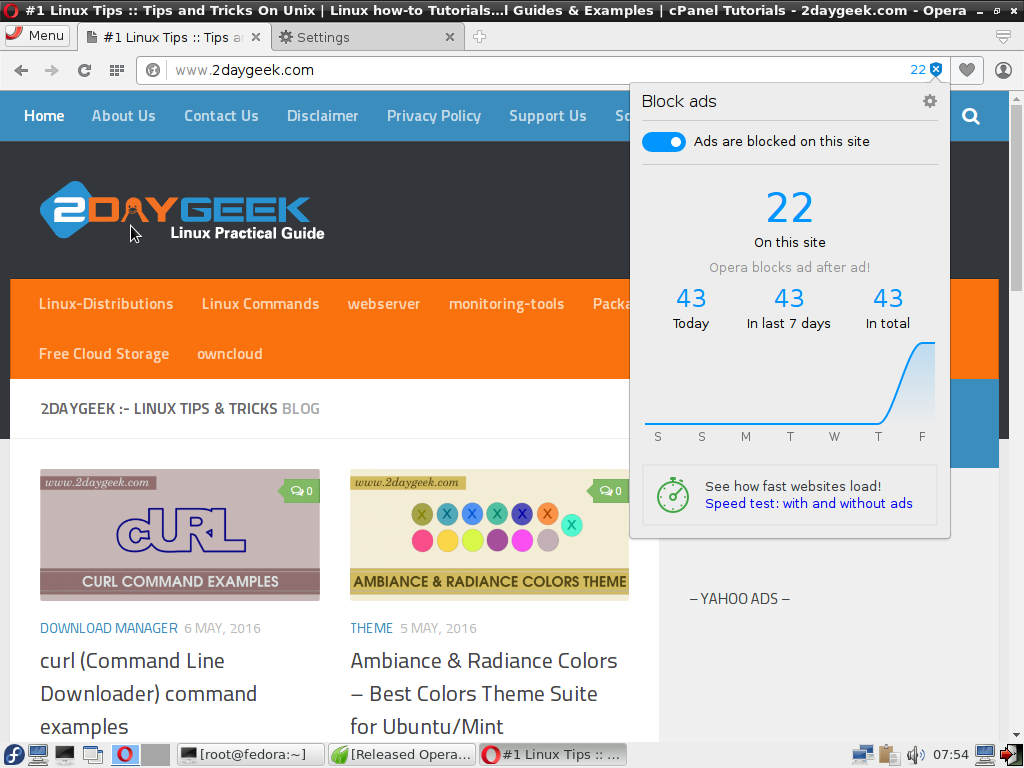
Task: Open the Home nav link
Action: click(x=44, y=116)
